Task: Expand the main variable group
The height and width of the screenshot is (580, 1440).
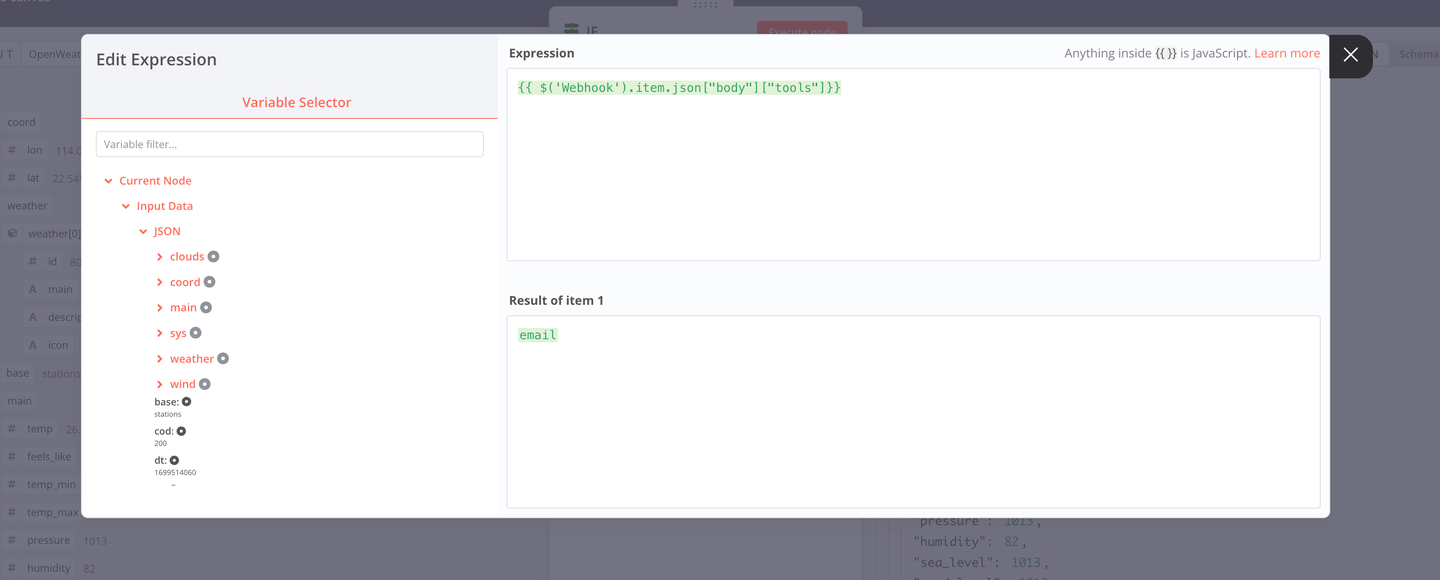Action: tap(160, 308)
